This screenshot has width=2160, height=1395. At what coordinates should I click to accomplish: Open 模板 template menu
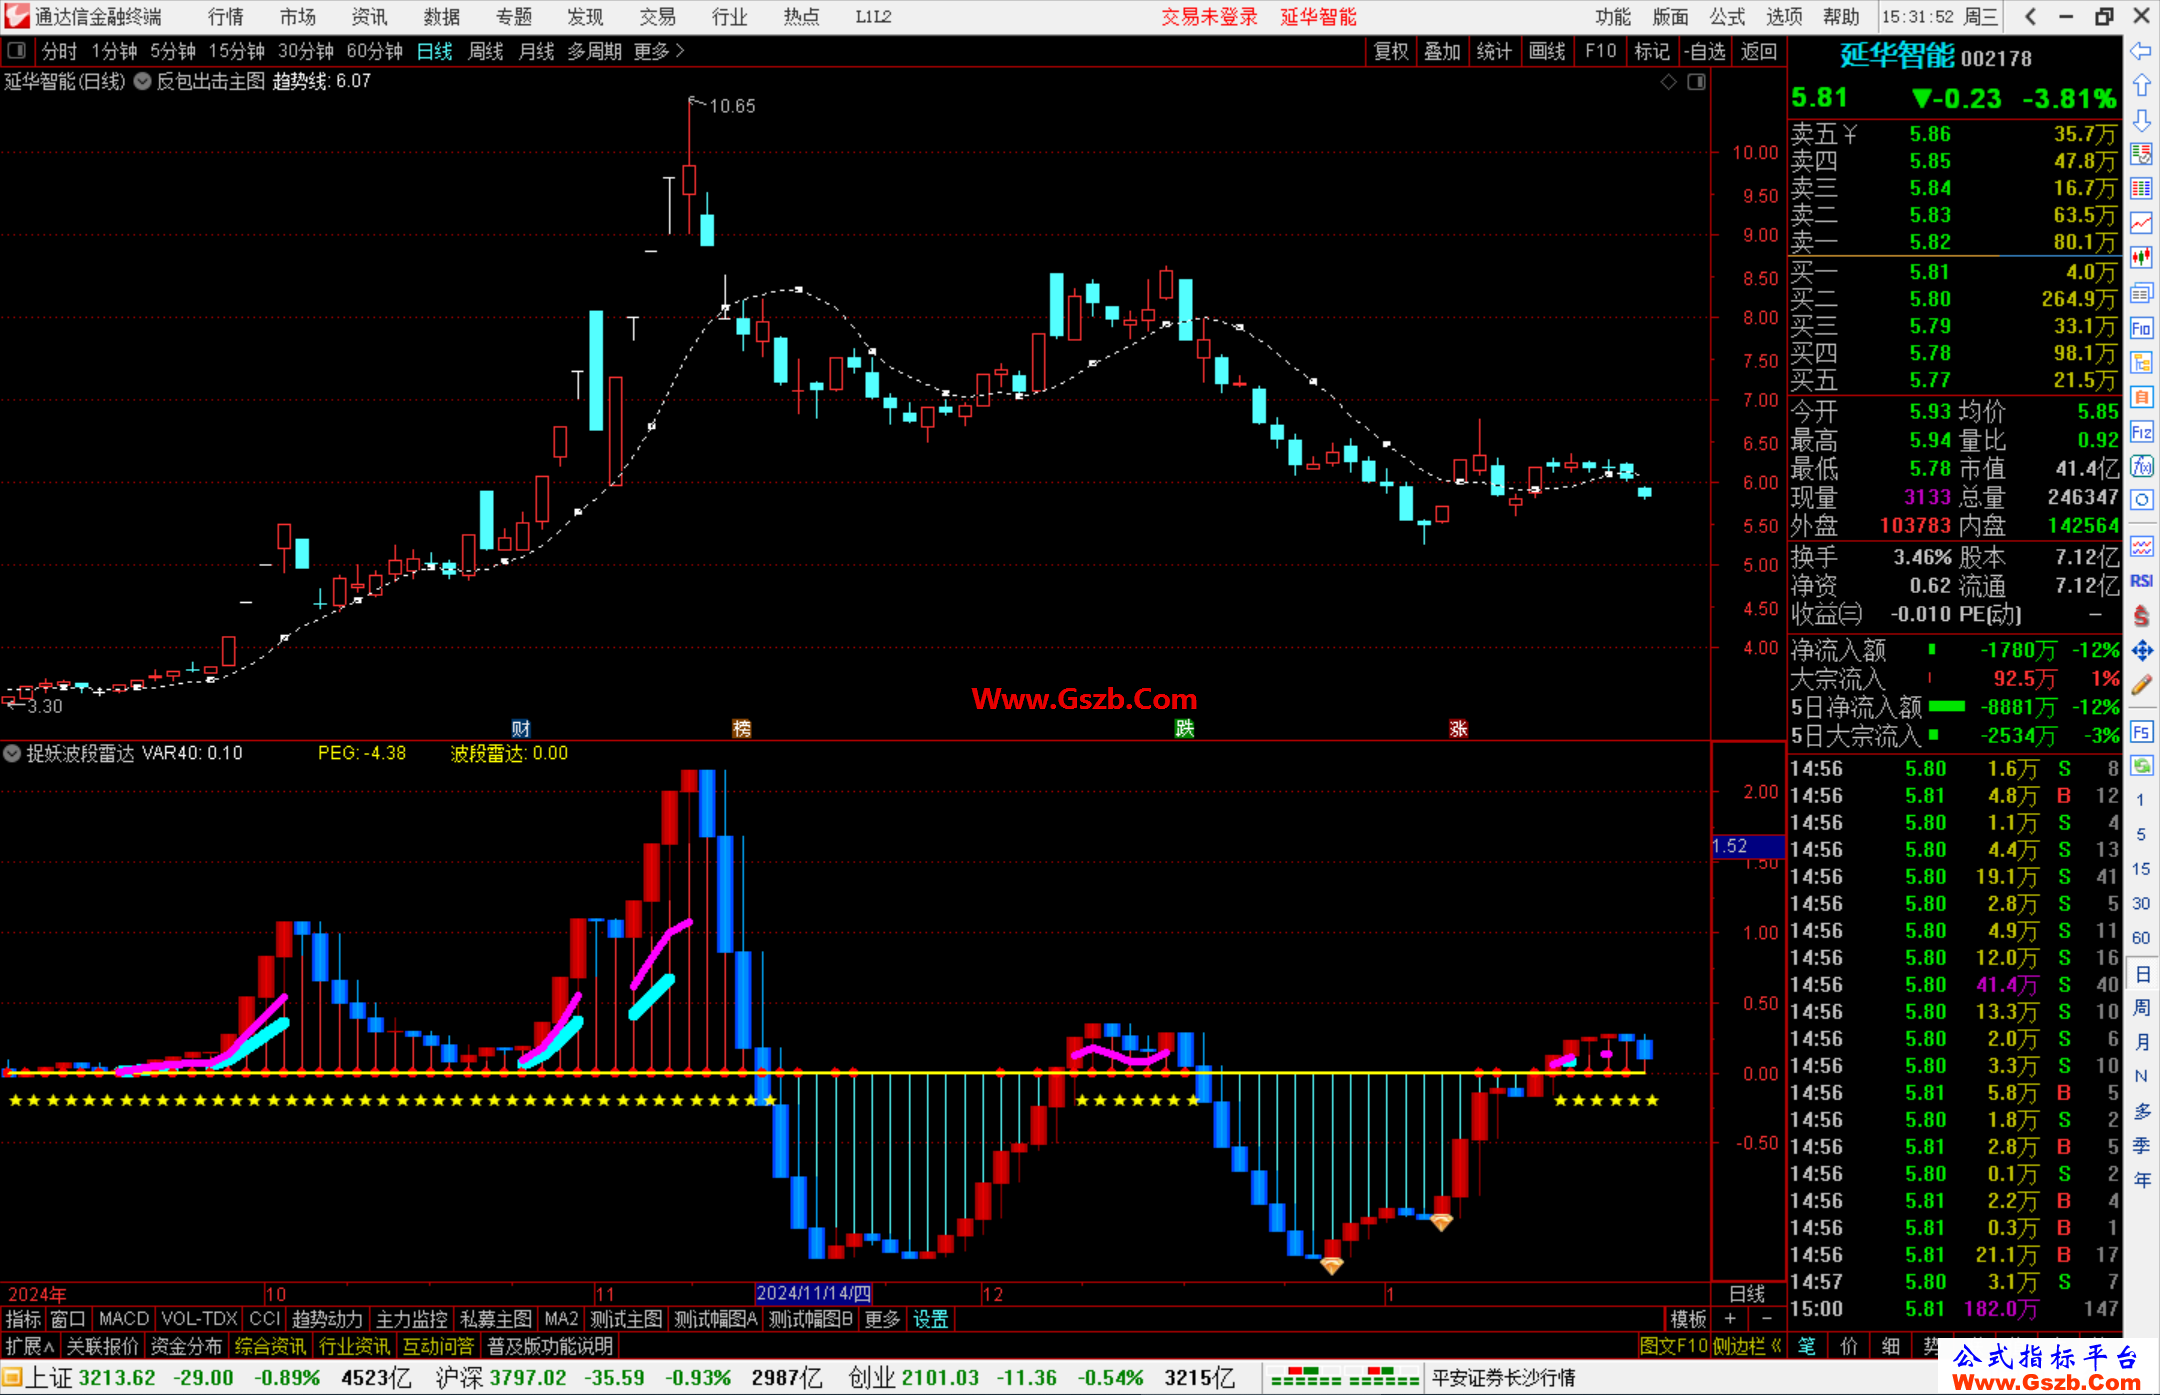click(x=1688, y=1319)
